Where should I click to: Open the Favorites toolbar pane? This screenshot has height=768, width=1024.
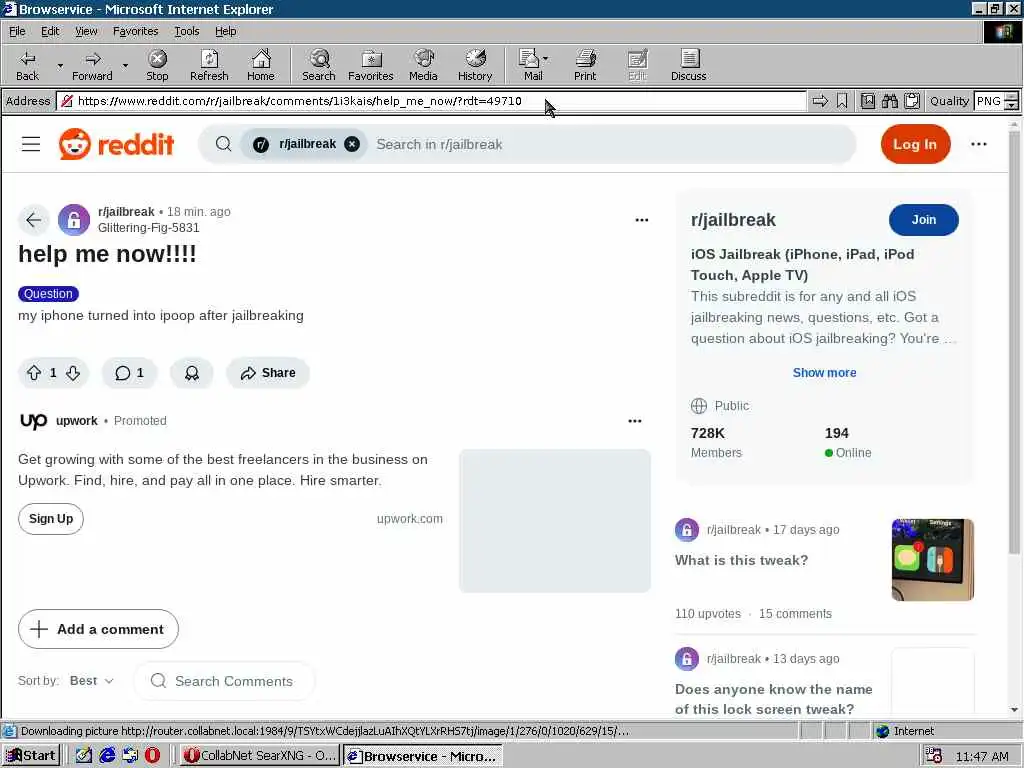coord(370,65)
